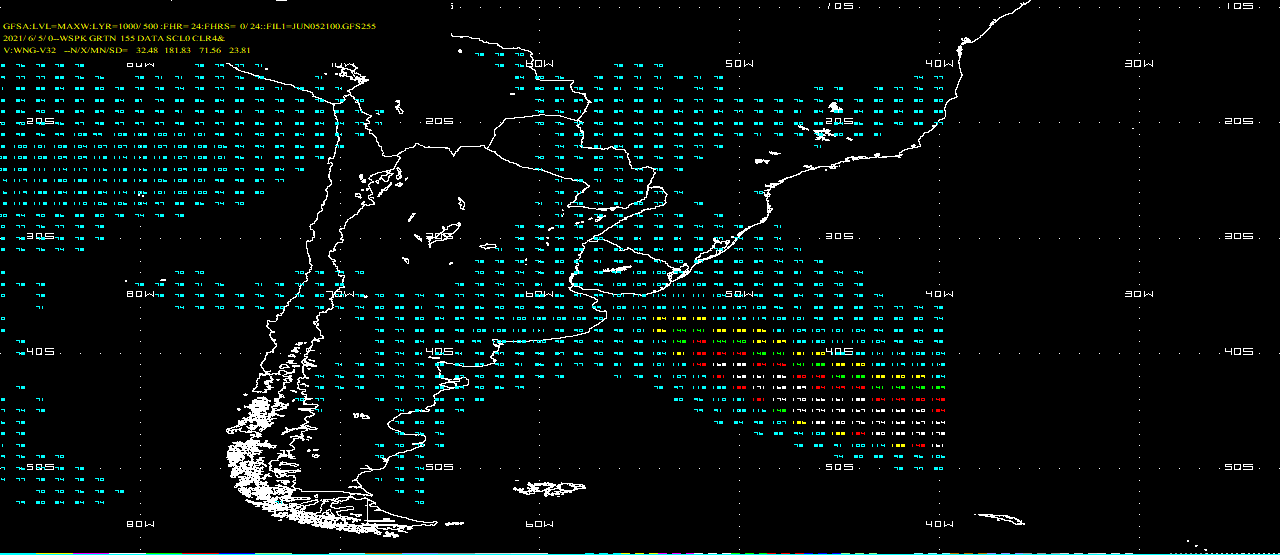The height and width of the screenshot is (555, 1280).
Task: Select the 30W label in the middle row
Action: point(1139,294)
